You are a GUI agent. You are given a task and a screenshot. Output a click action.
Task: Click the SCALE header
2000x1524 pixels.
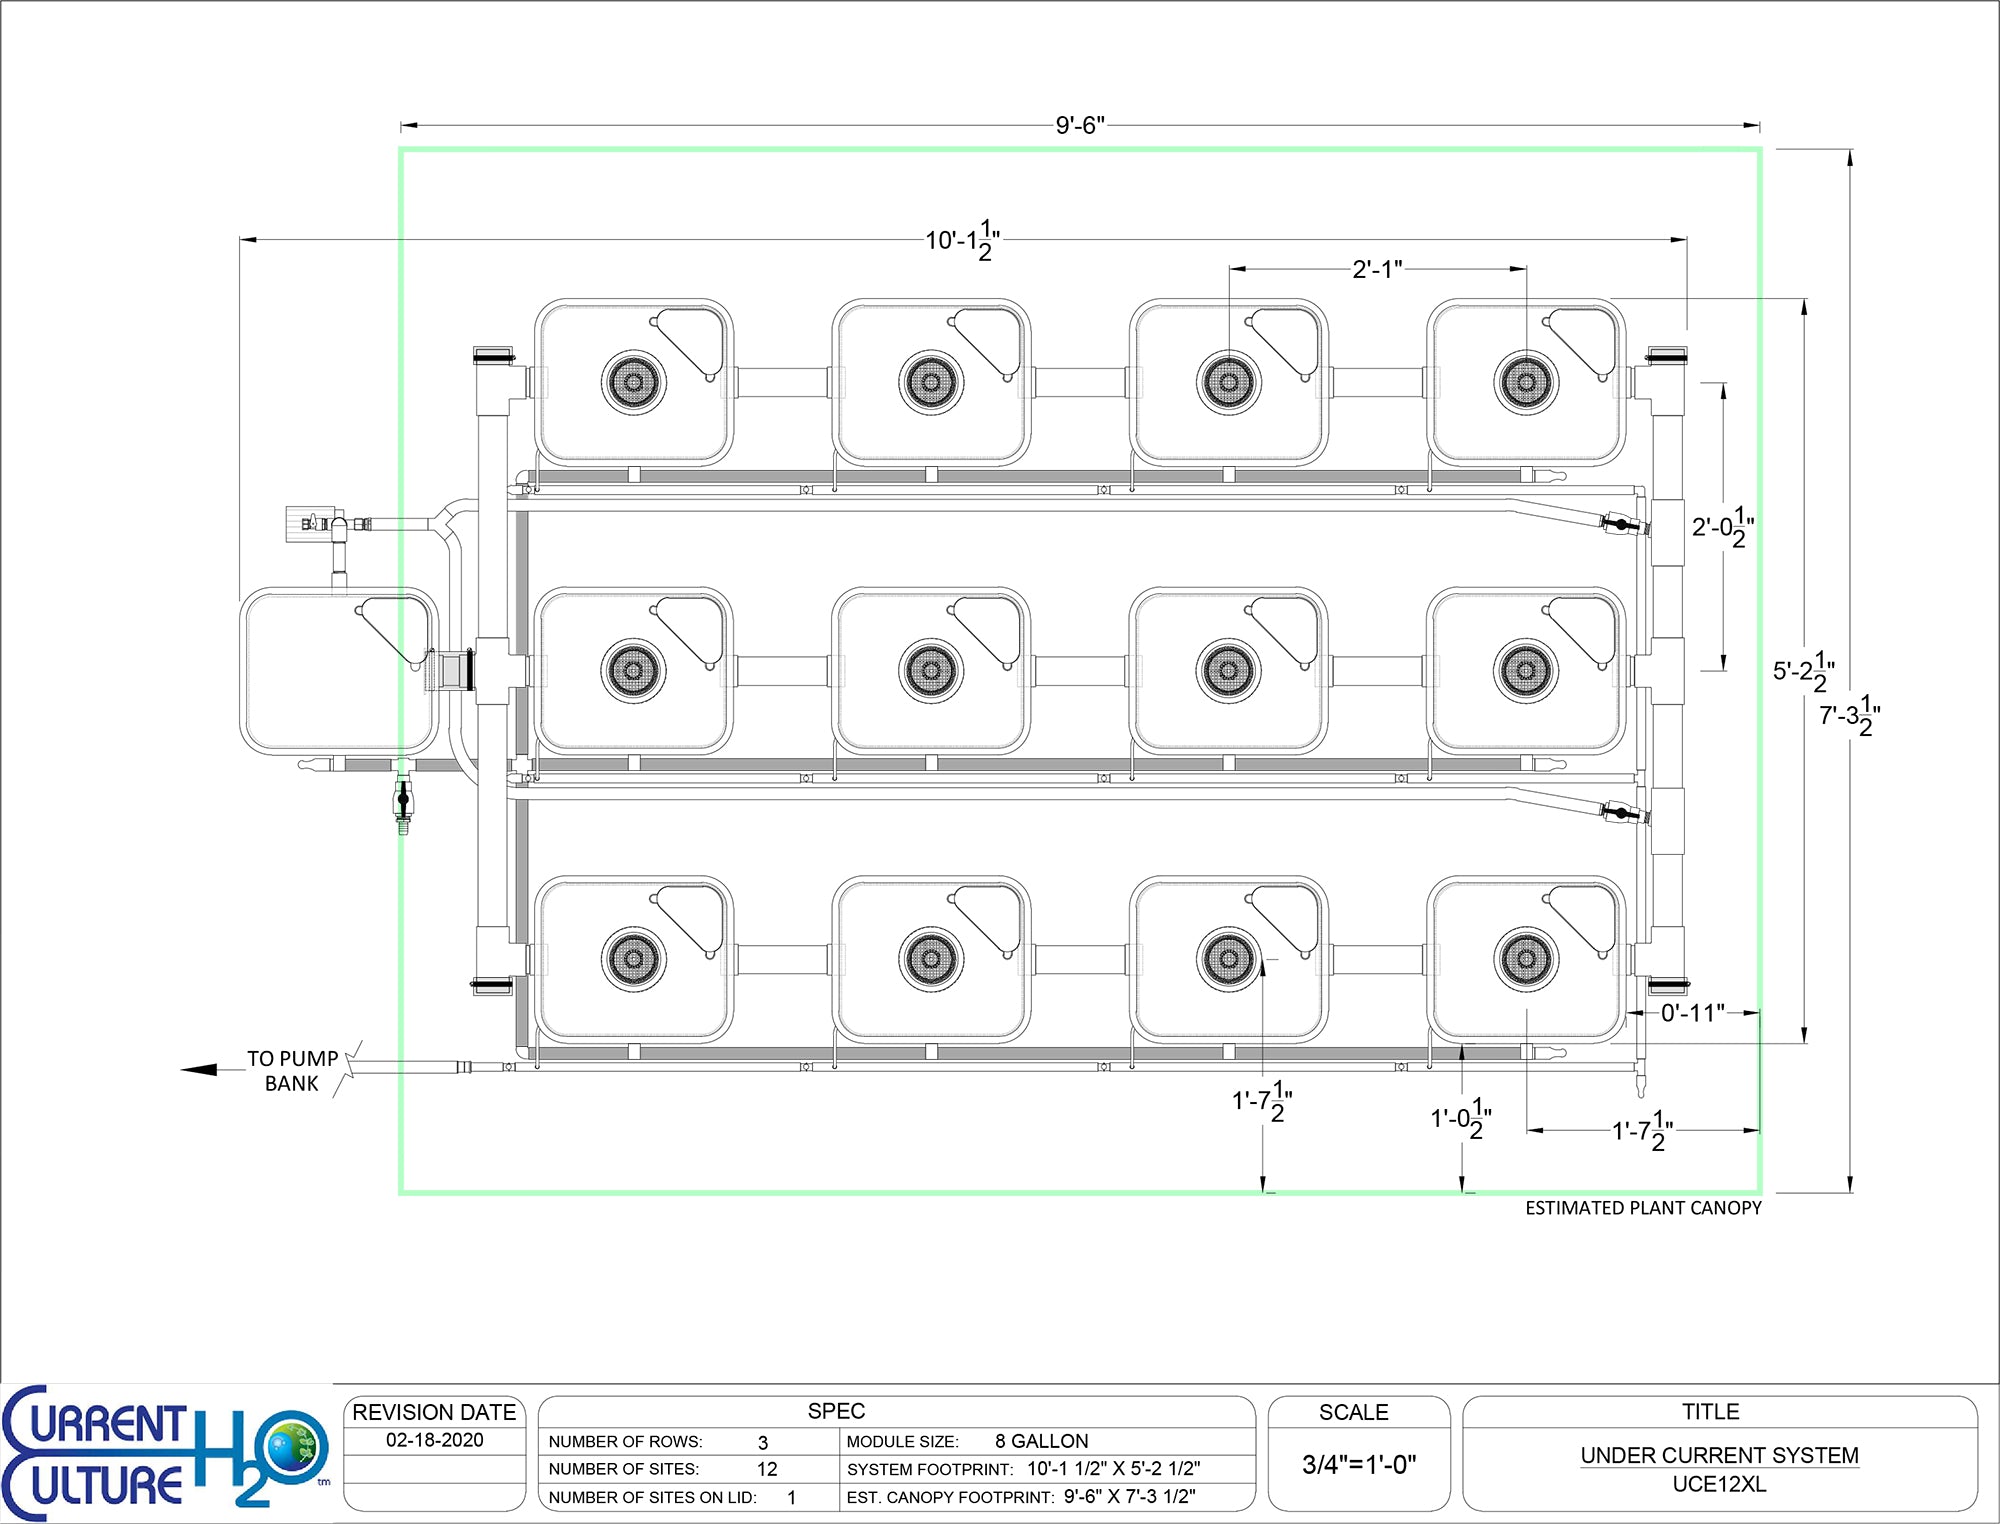coord(1354,1412)
